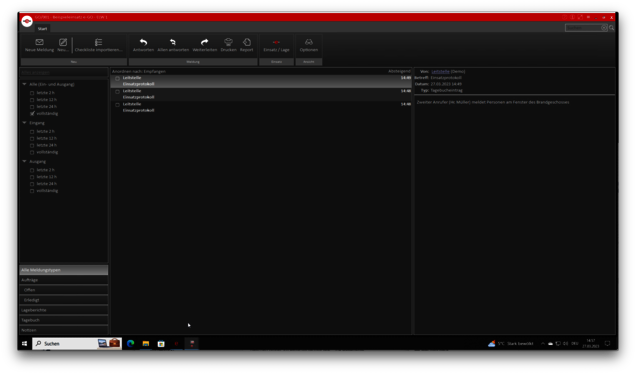636x374 pixels.
Task: Click the taskbar clock showing date and time
Action: [591, 344]
